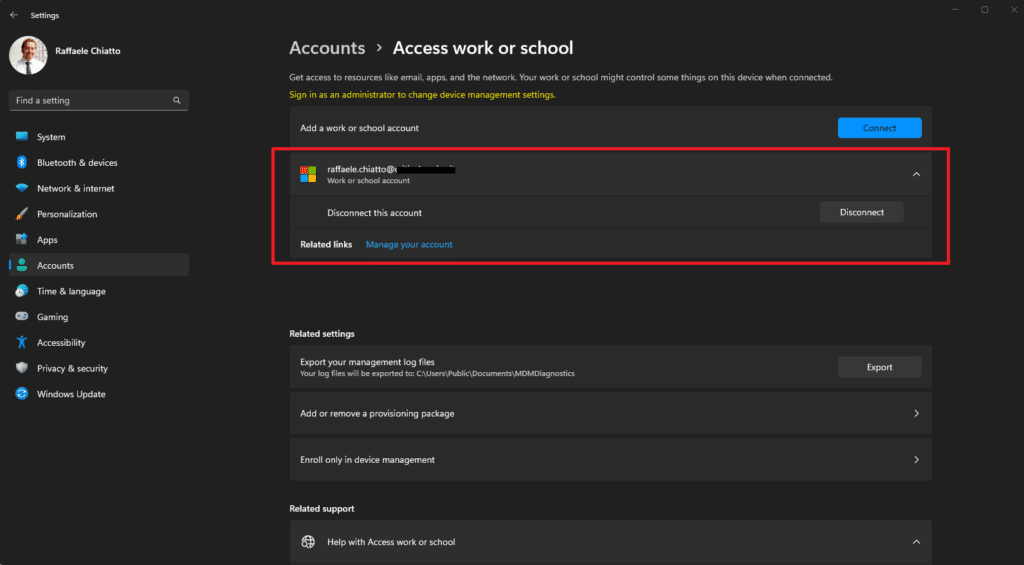Click the Accessibility figure icon
Image resolution: width=1024 pixels, height=565 pixels.
[22, 343]
